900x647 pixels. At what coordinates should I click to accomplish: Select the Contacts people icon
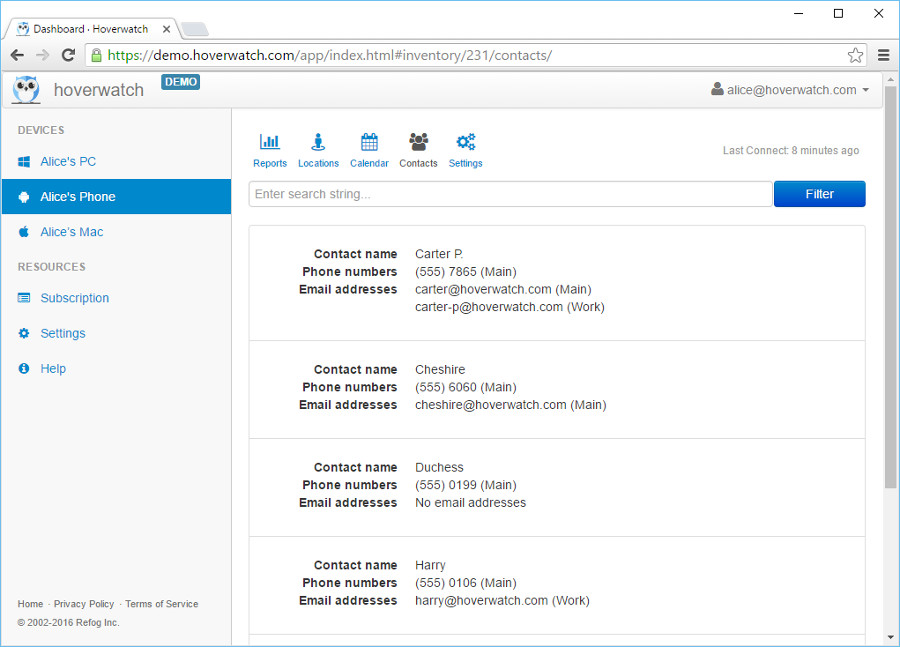(x=418, y=142)
